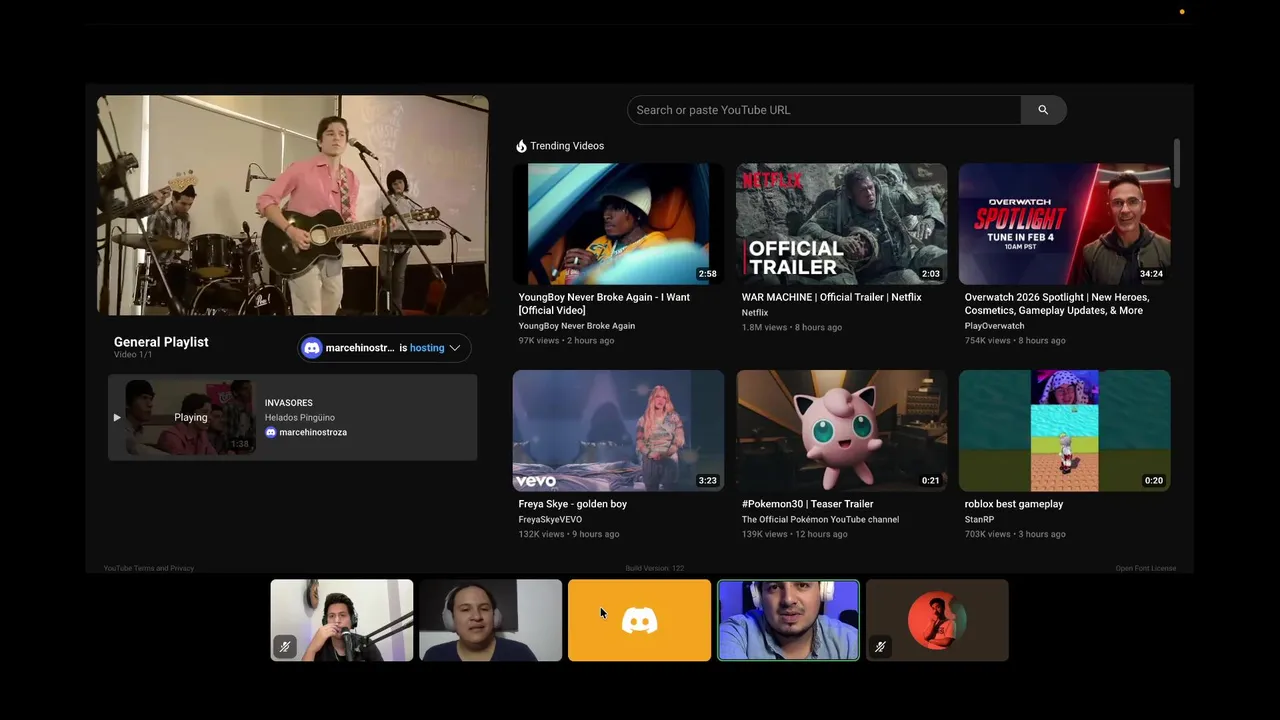Click the title "#Pokemon30 | Teaser Trailer"
The height and width of the screenshot is (720, 1280).
[x=808, y=504]
